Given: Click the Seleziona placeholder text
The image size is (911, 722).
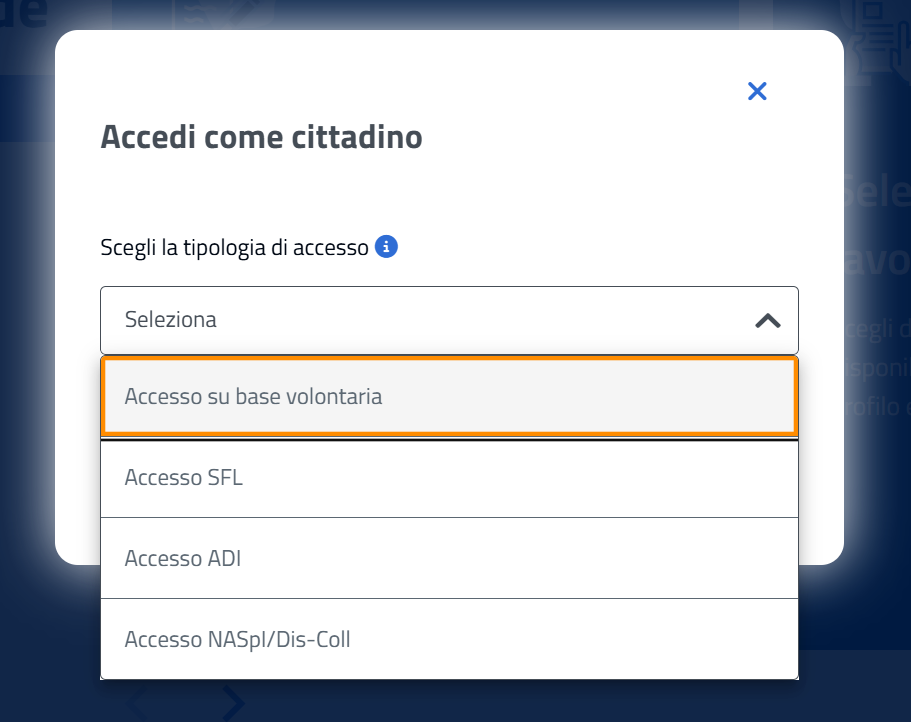Looking at the screenshot, I should coord(171,319).
